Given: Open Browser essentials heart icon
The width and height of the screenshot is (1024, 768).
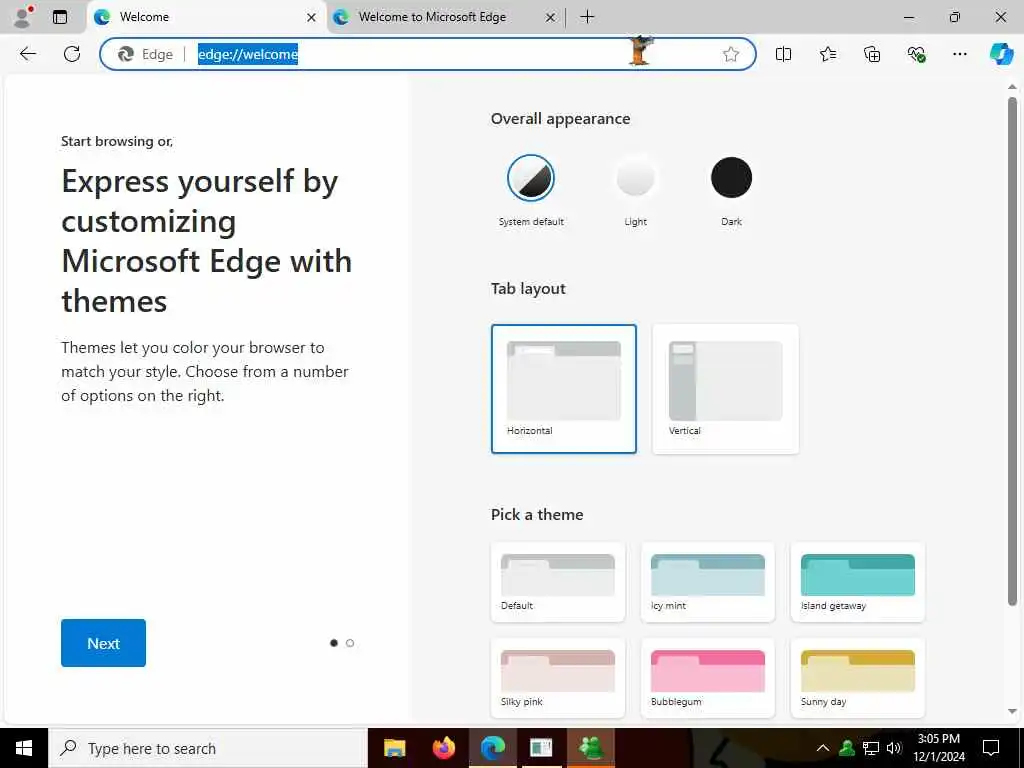Looking at the screenshot, I should 916,54.
